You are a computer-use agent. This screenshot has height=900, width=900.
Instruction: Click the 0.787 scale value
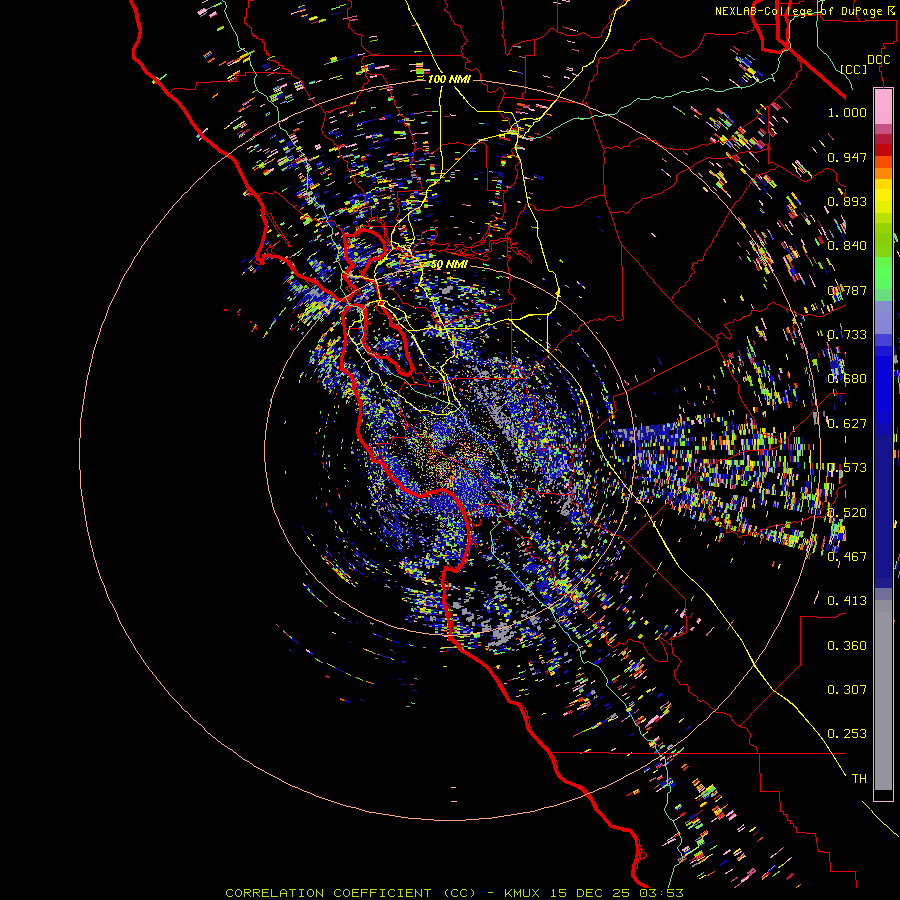pos(847,290)
